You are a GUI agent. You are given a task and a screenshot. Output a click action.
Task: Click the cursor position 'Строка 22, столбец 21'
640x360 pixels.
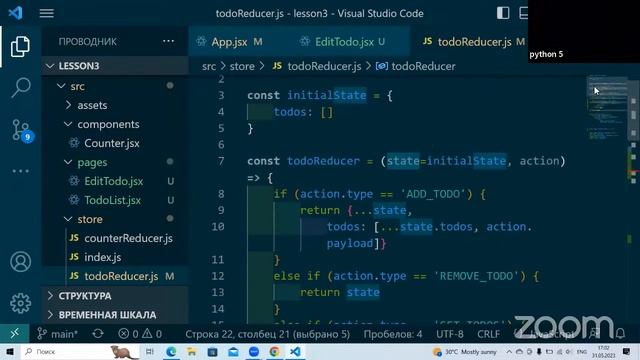click(267, 334)
